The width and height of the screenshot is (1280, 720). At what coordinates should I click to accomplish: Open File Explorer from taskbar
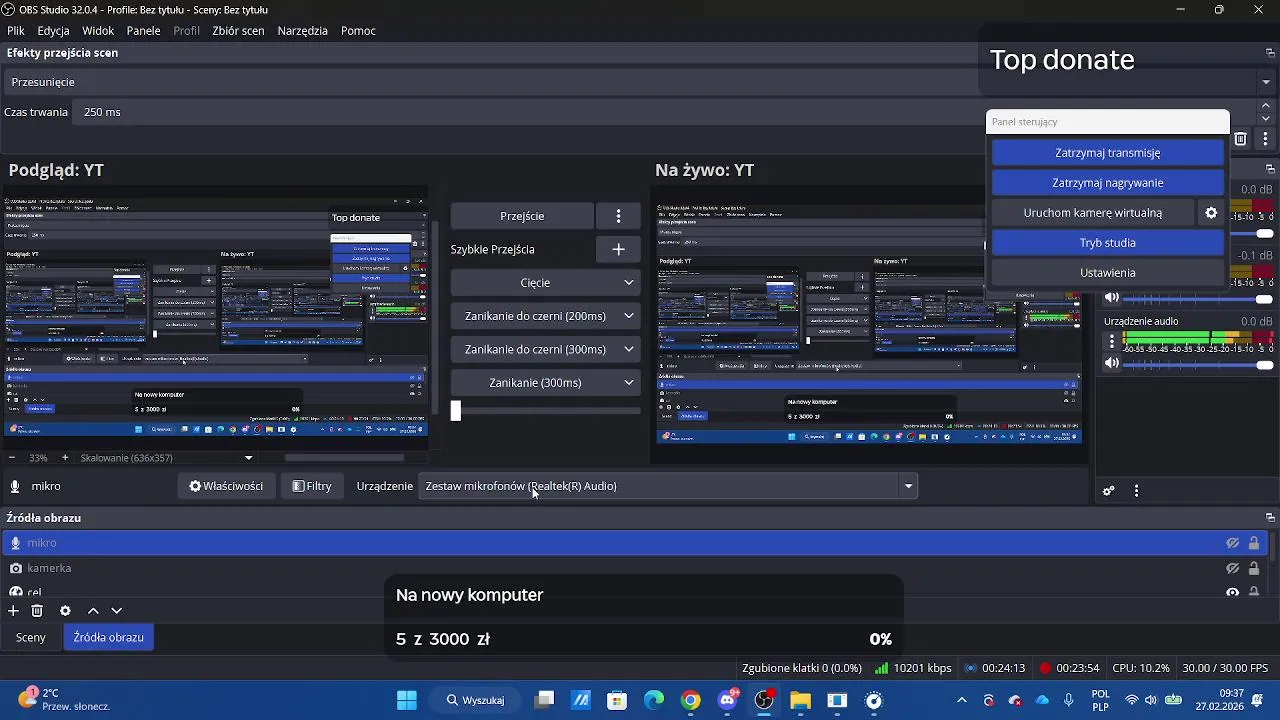800,700
